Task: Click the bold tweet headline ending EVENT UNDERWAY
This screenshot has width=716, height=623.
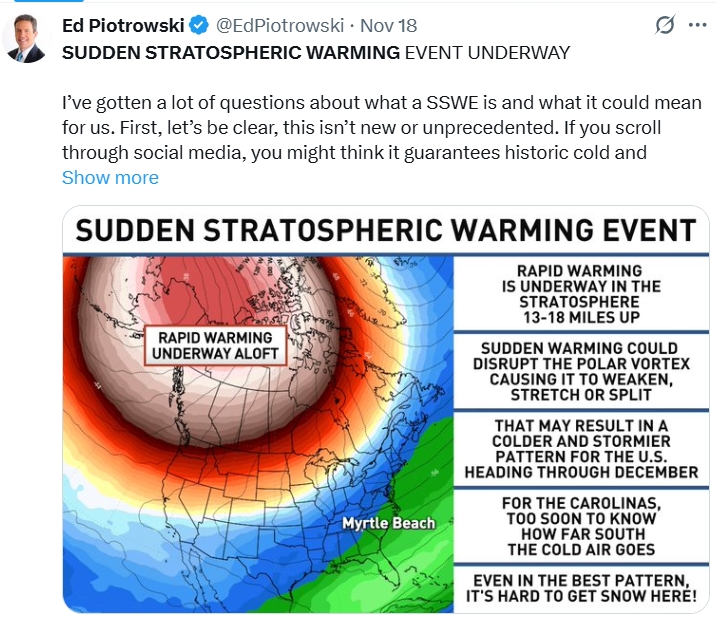Action: coord(316,52)
